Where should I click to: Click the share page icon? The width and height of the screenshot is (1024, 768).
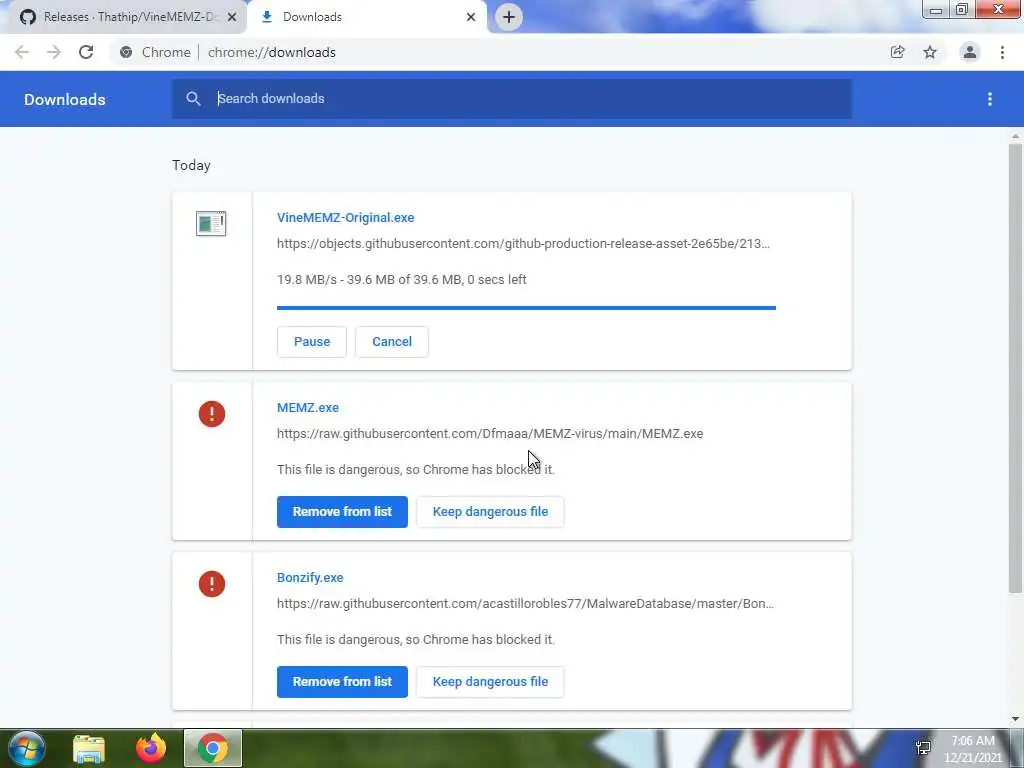tap(897, 52)
